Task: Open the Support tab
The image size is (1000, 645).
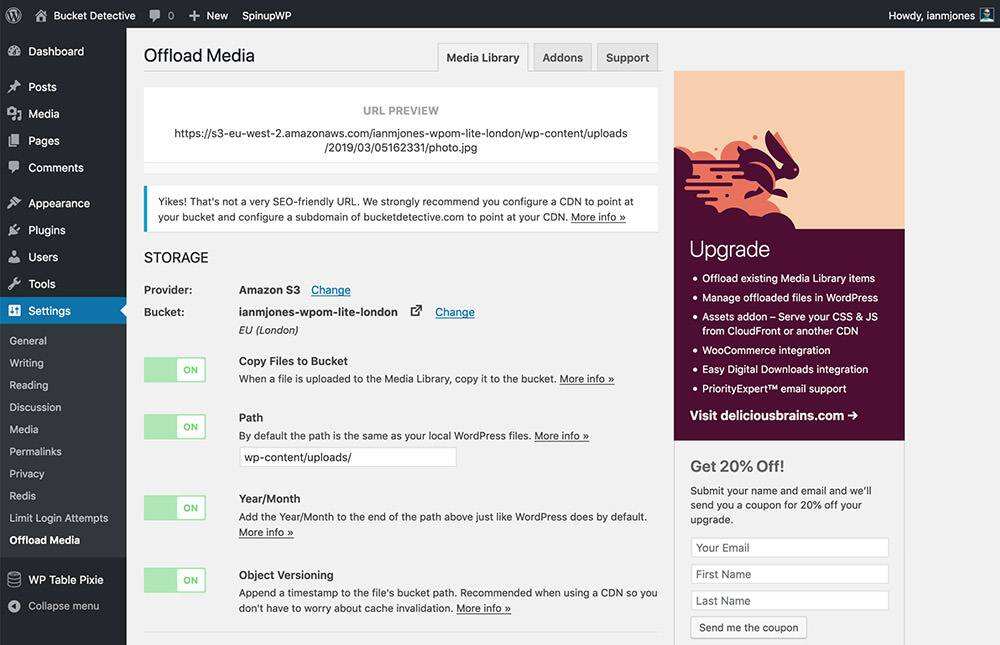Action: pyautogui.click(x=627, y=58)
